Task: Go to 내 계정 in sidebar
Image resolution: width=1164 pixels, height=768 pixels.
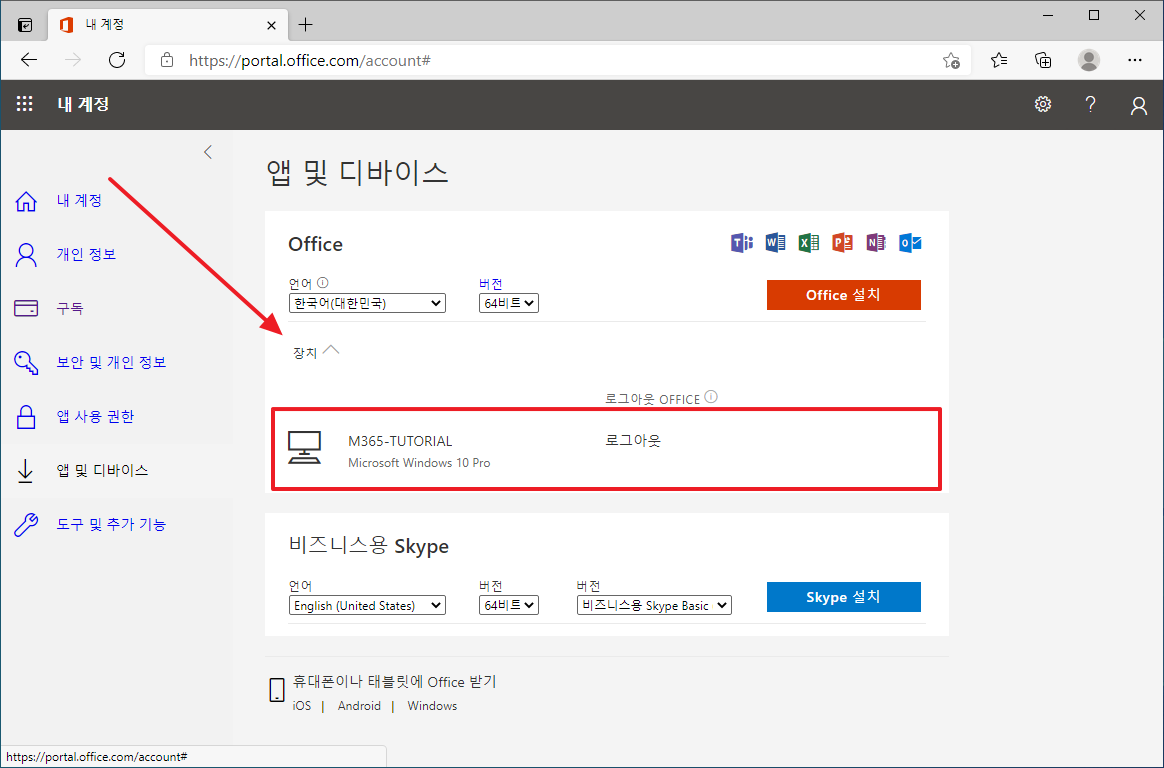Action: tap(79, 200)
